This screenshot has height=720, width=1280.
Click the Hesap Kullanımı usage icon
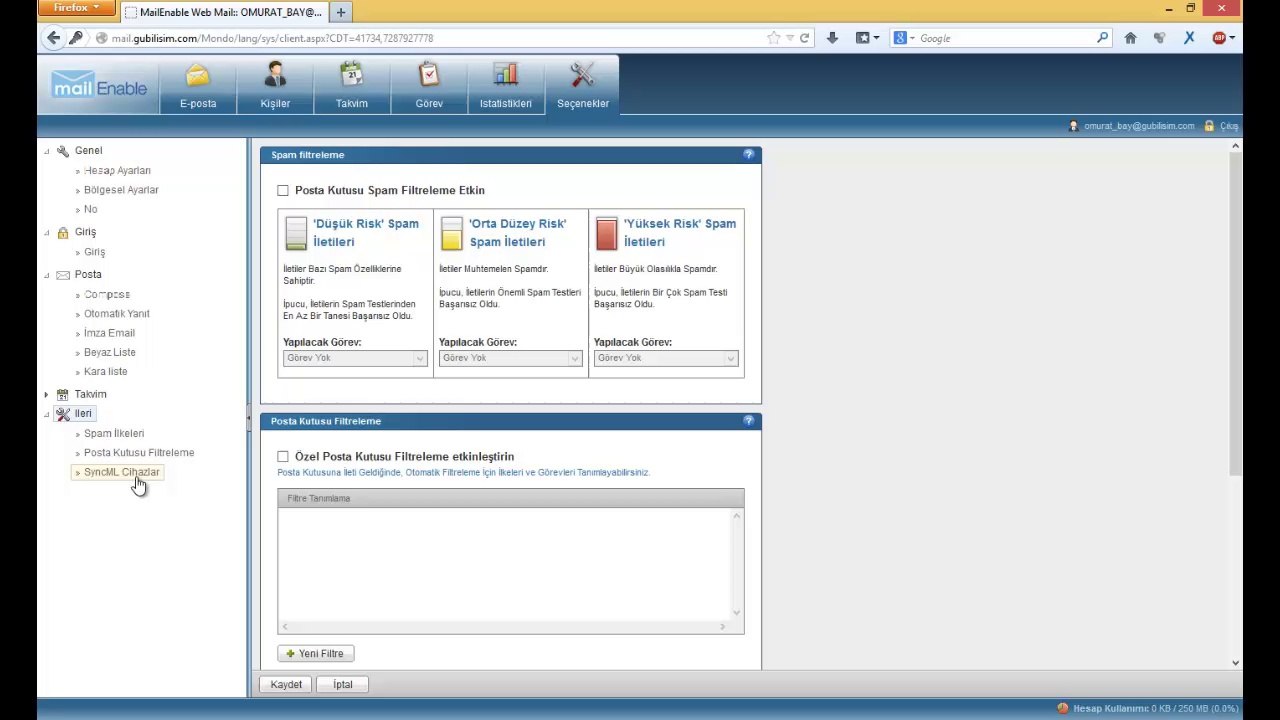(x=1063, y=708)
